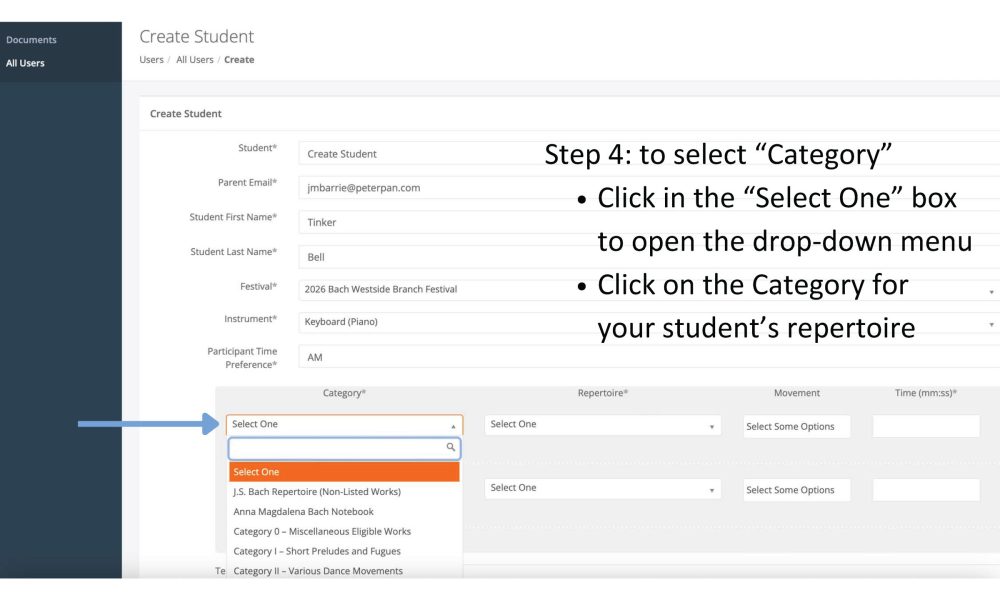Click the first Time (mm:ss) field
This screenshot has height=600, width=1000.
coord(926,426)
